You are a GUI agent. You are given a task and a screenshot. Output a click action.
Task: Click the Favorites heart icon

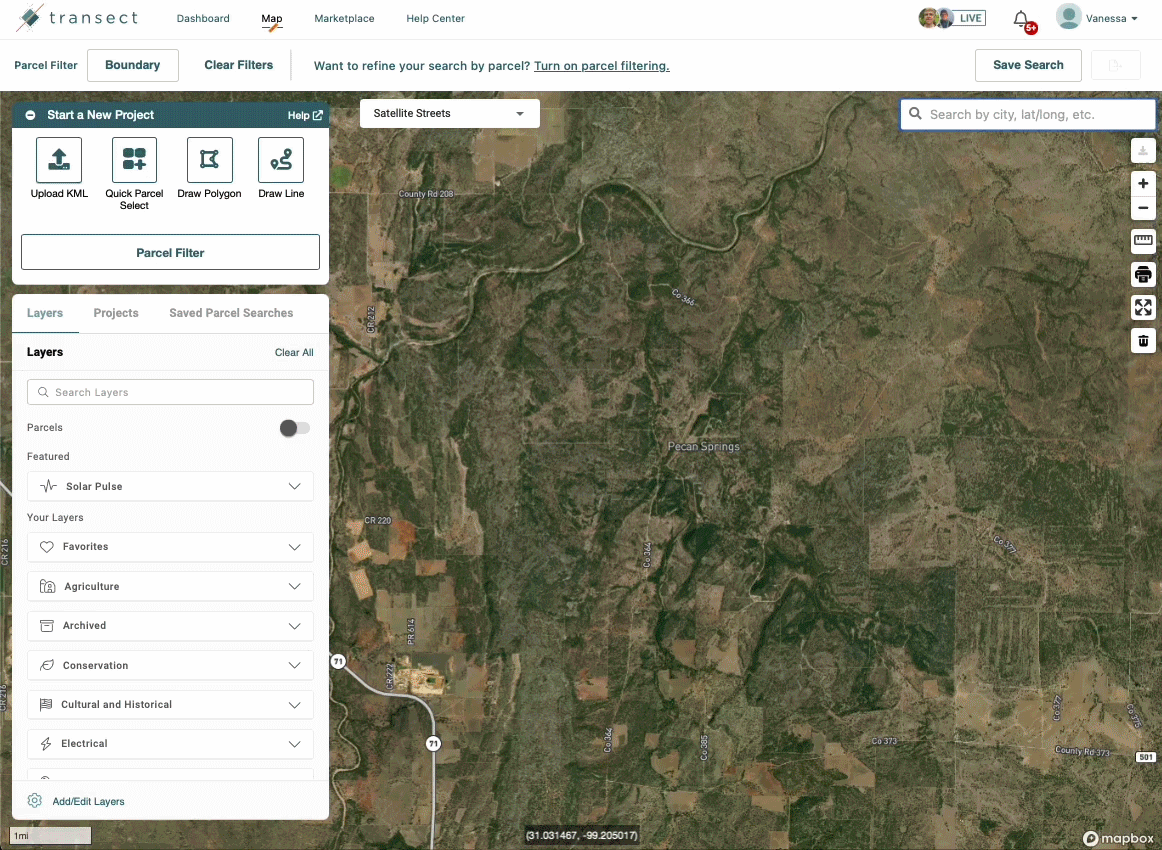tap(47, 547)
